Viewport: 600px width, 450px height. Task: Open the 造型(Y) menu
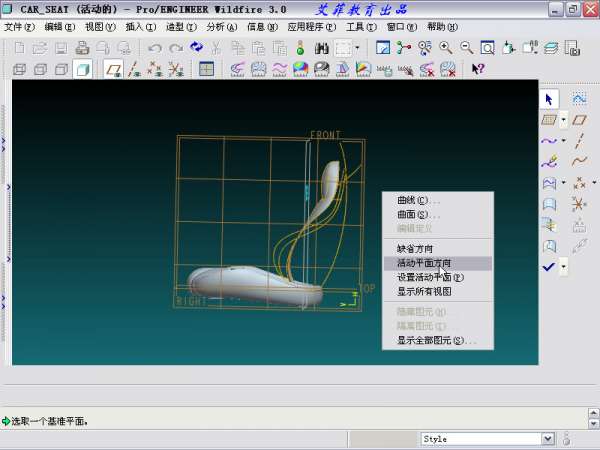point(181,27)
